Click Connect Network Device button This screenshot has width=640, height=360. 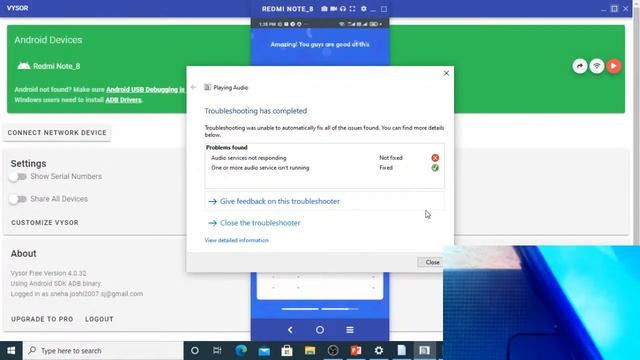click(x=57, y=133)
